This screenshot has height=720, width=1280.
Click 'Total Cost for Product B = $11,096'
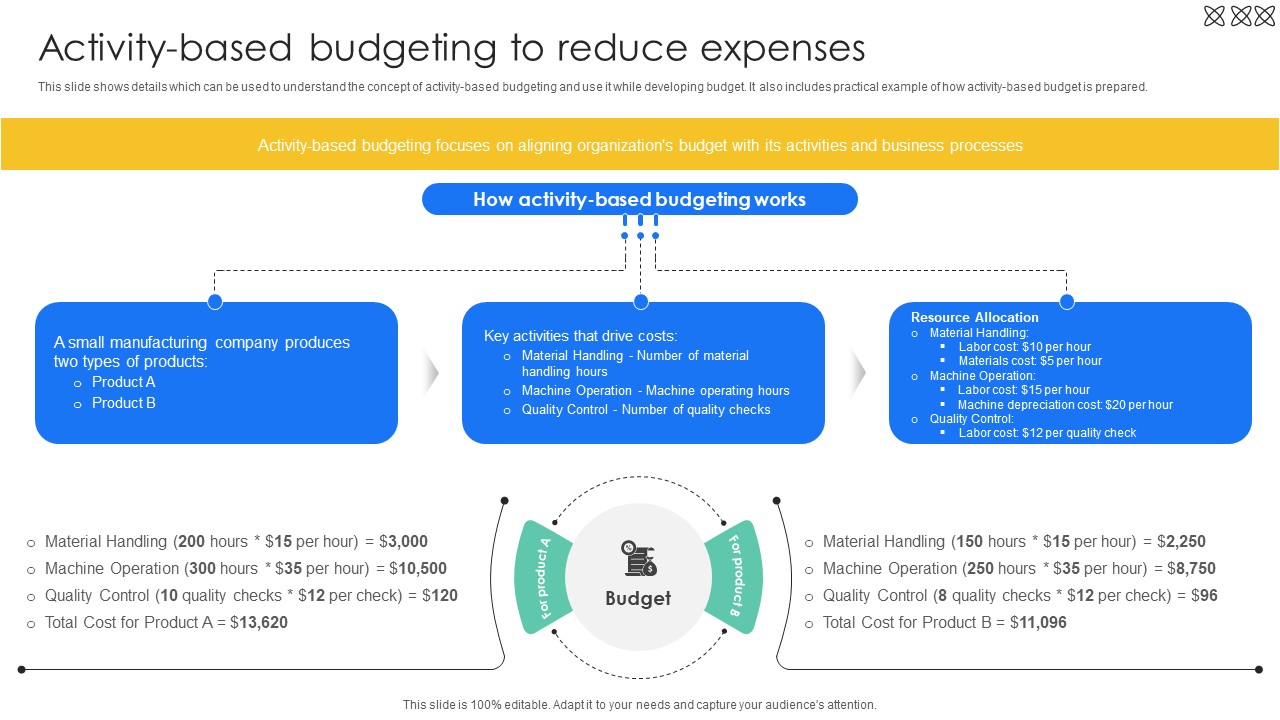[944, 622]
